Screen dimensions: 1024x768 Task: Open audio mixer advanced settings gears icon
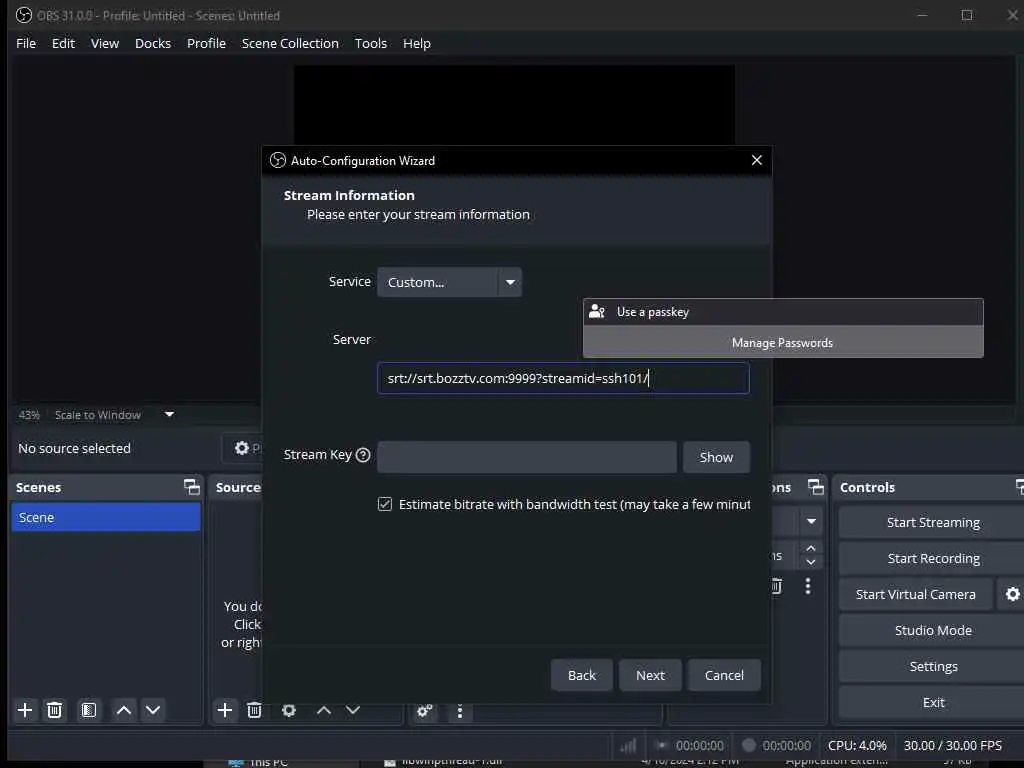click(424, 711)
